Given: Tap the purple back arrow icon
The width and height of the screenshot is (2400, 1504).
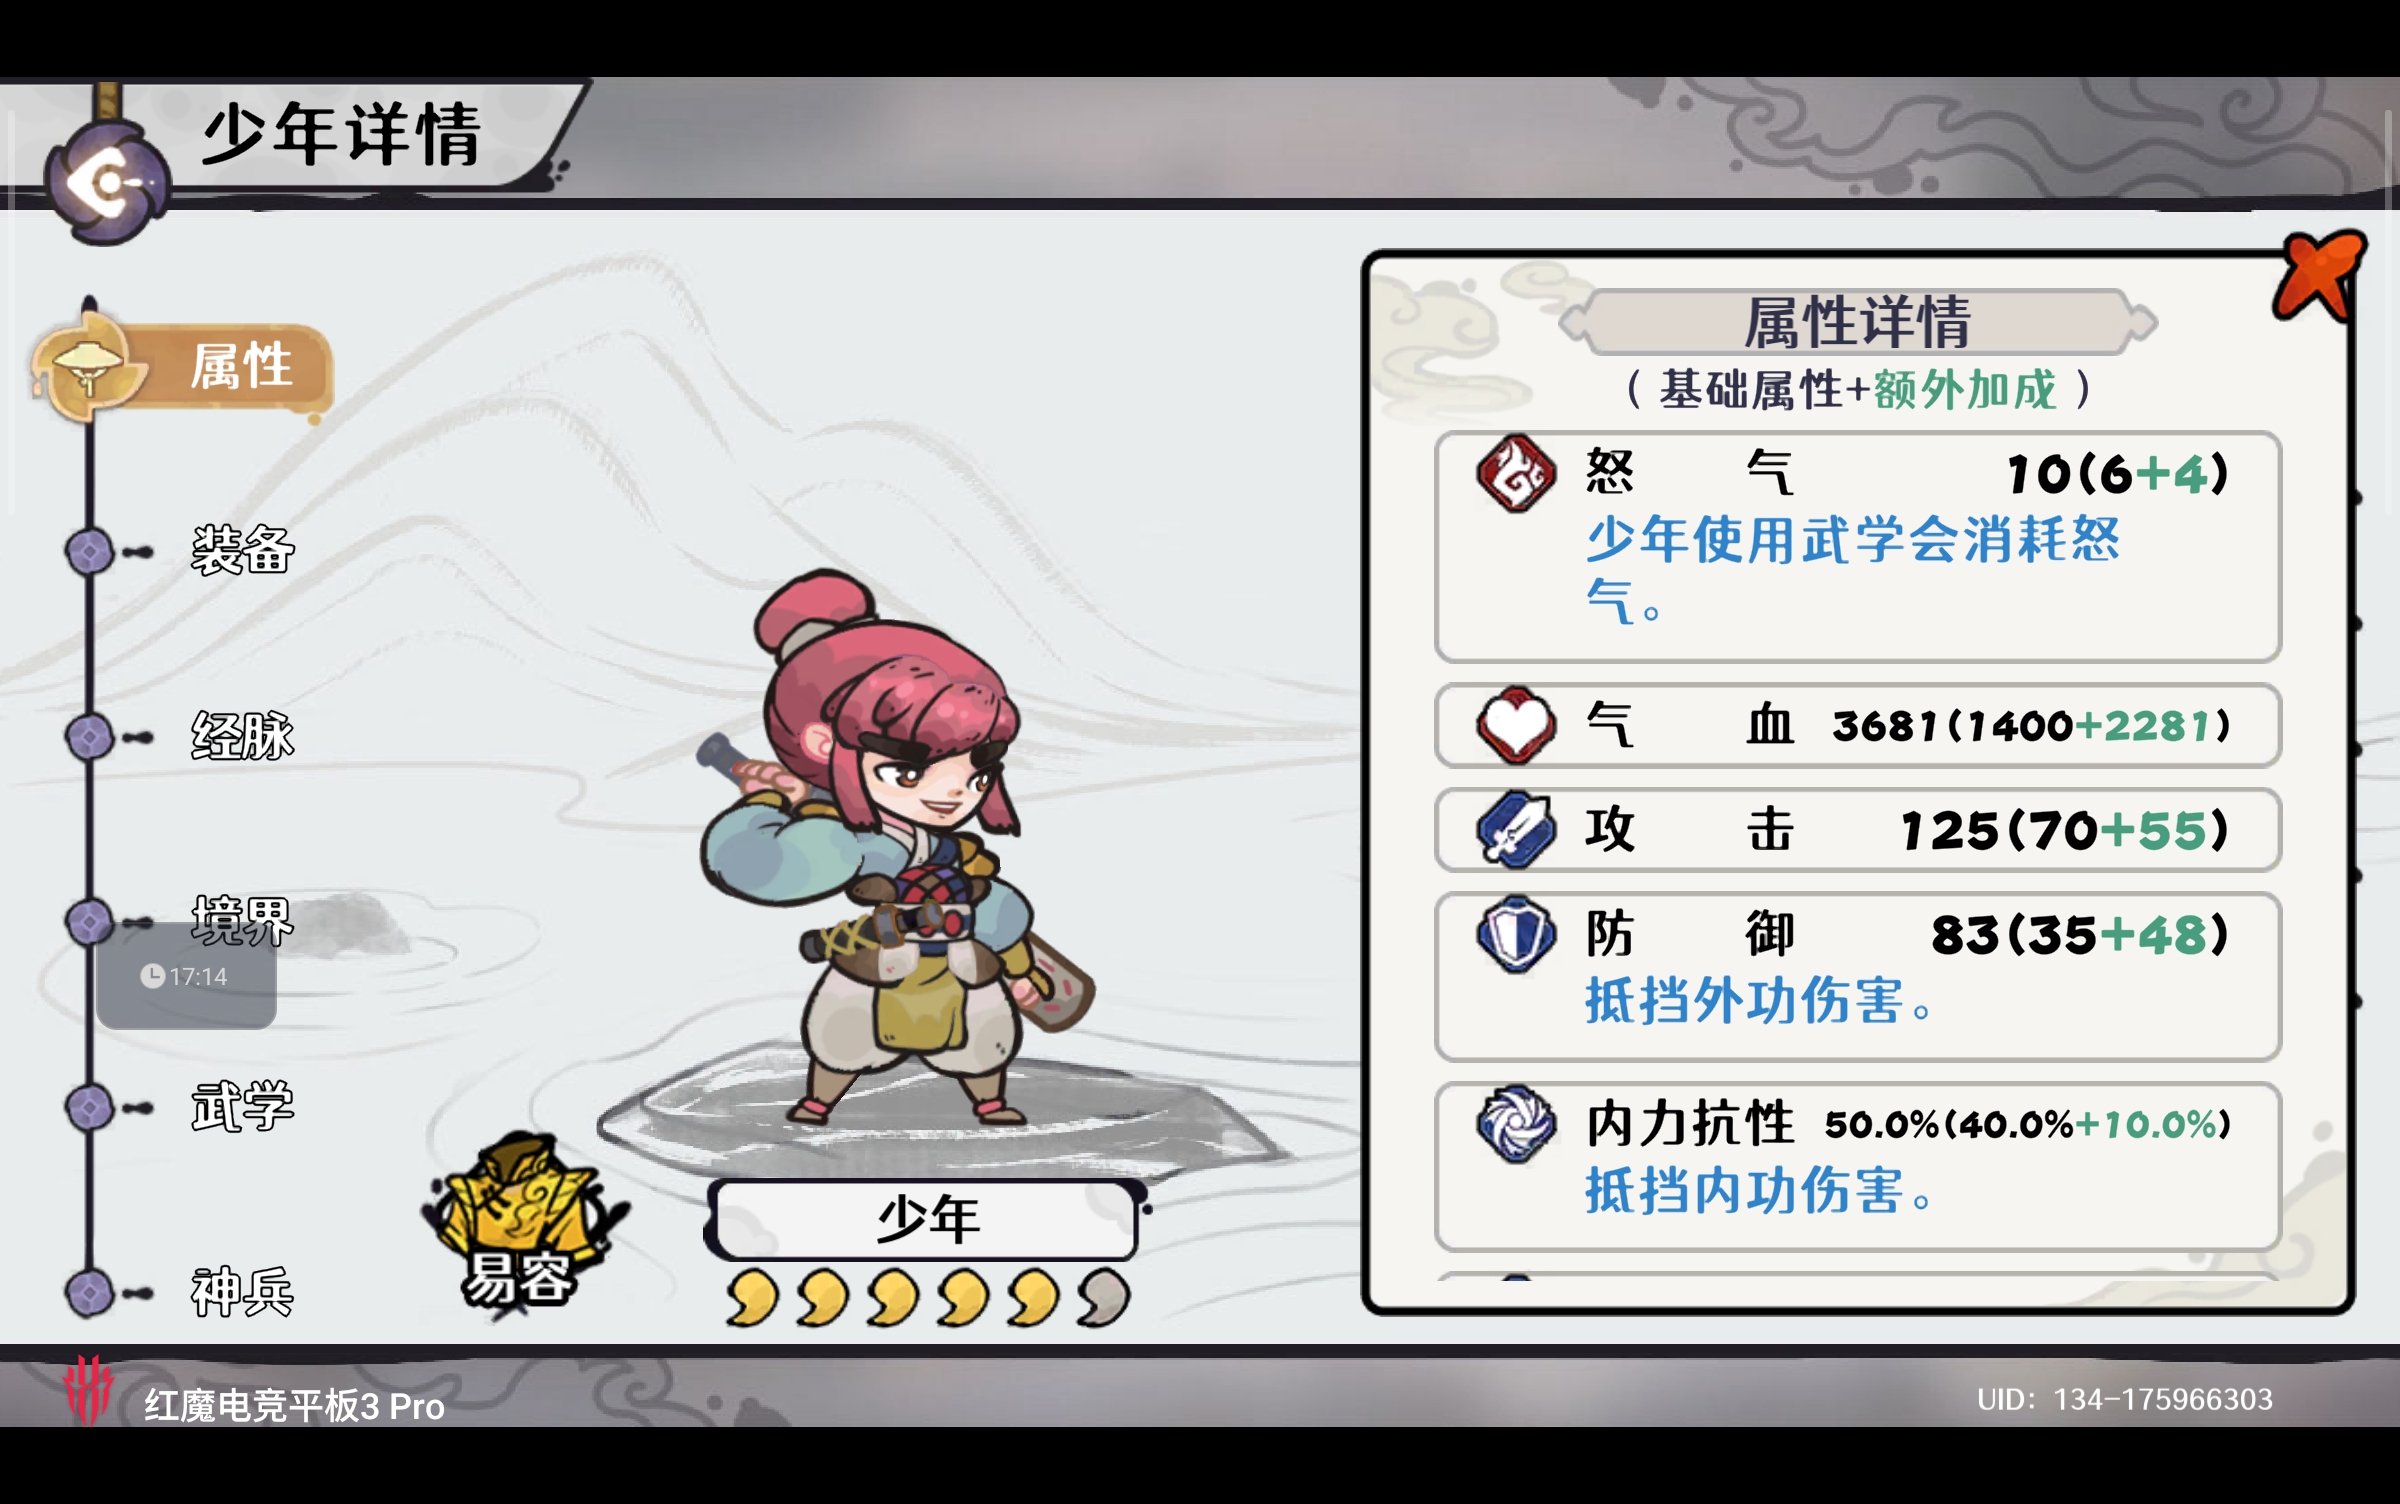Looking at the screenshot, I should click(x=107, y=183).
